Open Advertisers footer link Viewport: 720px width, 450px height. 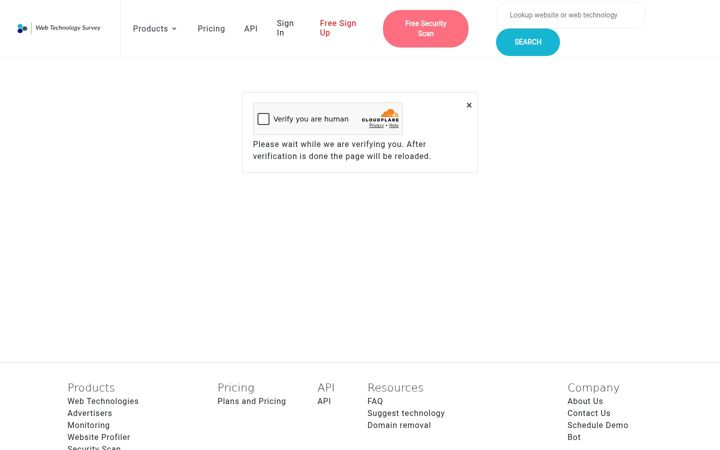tap(90, 413)
